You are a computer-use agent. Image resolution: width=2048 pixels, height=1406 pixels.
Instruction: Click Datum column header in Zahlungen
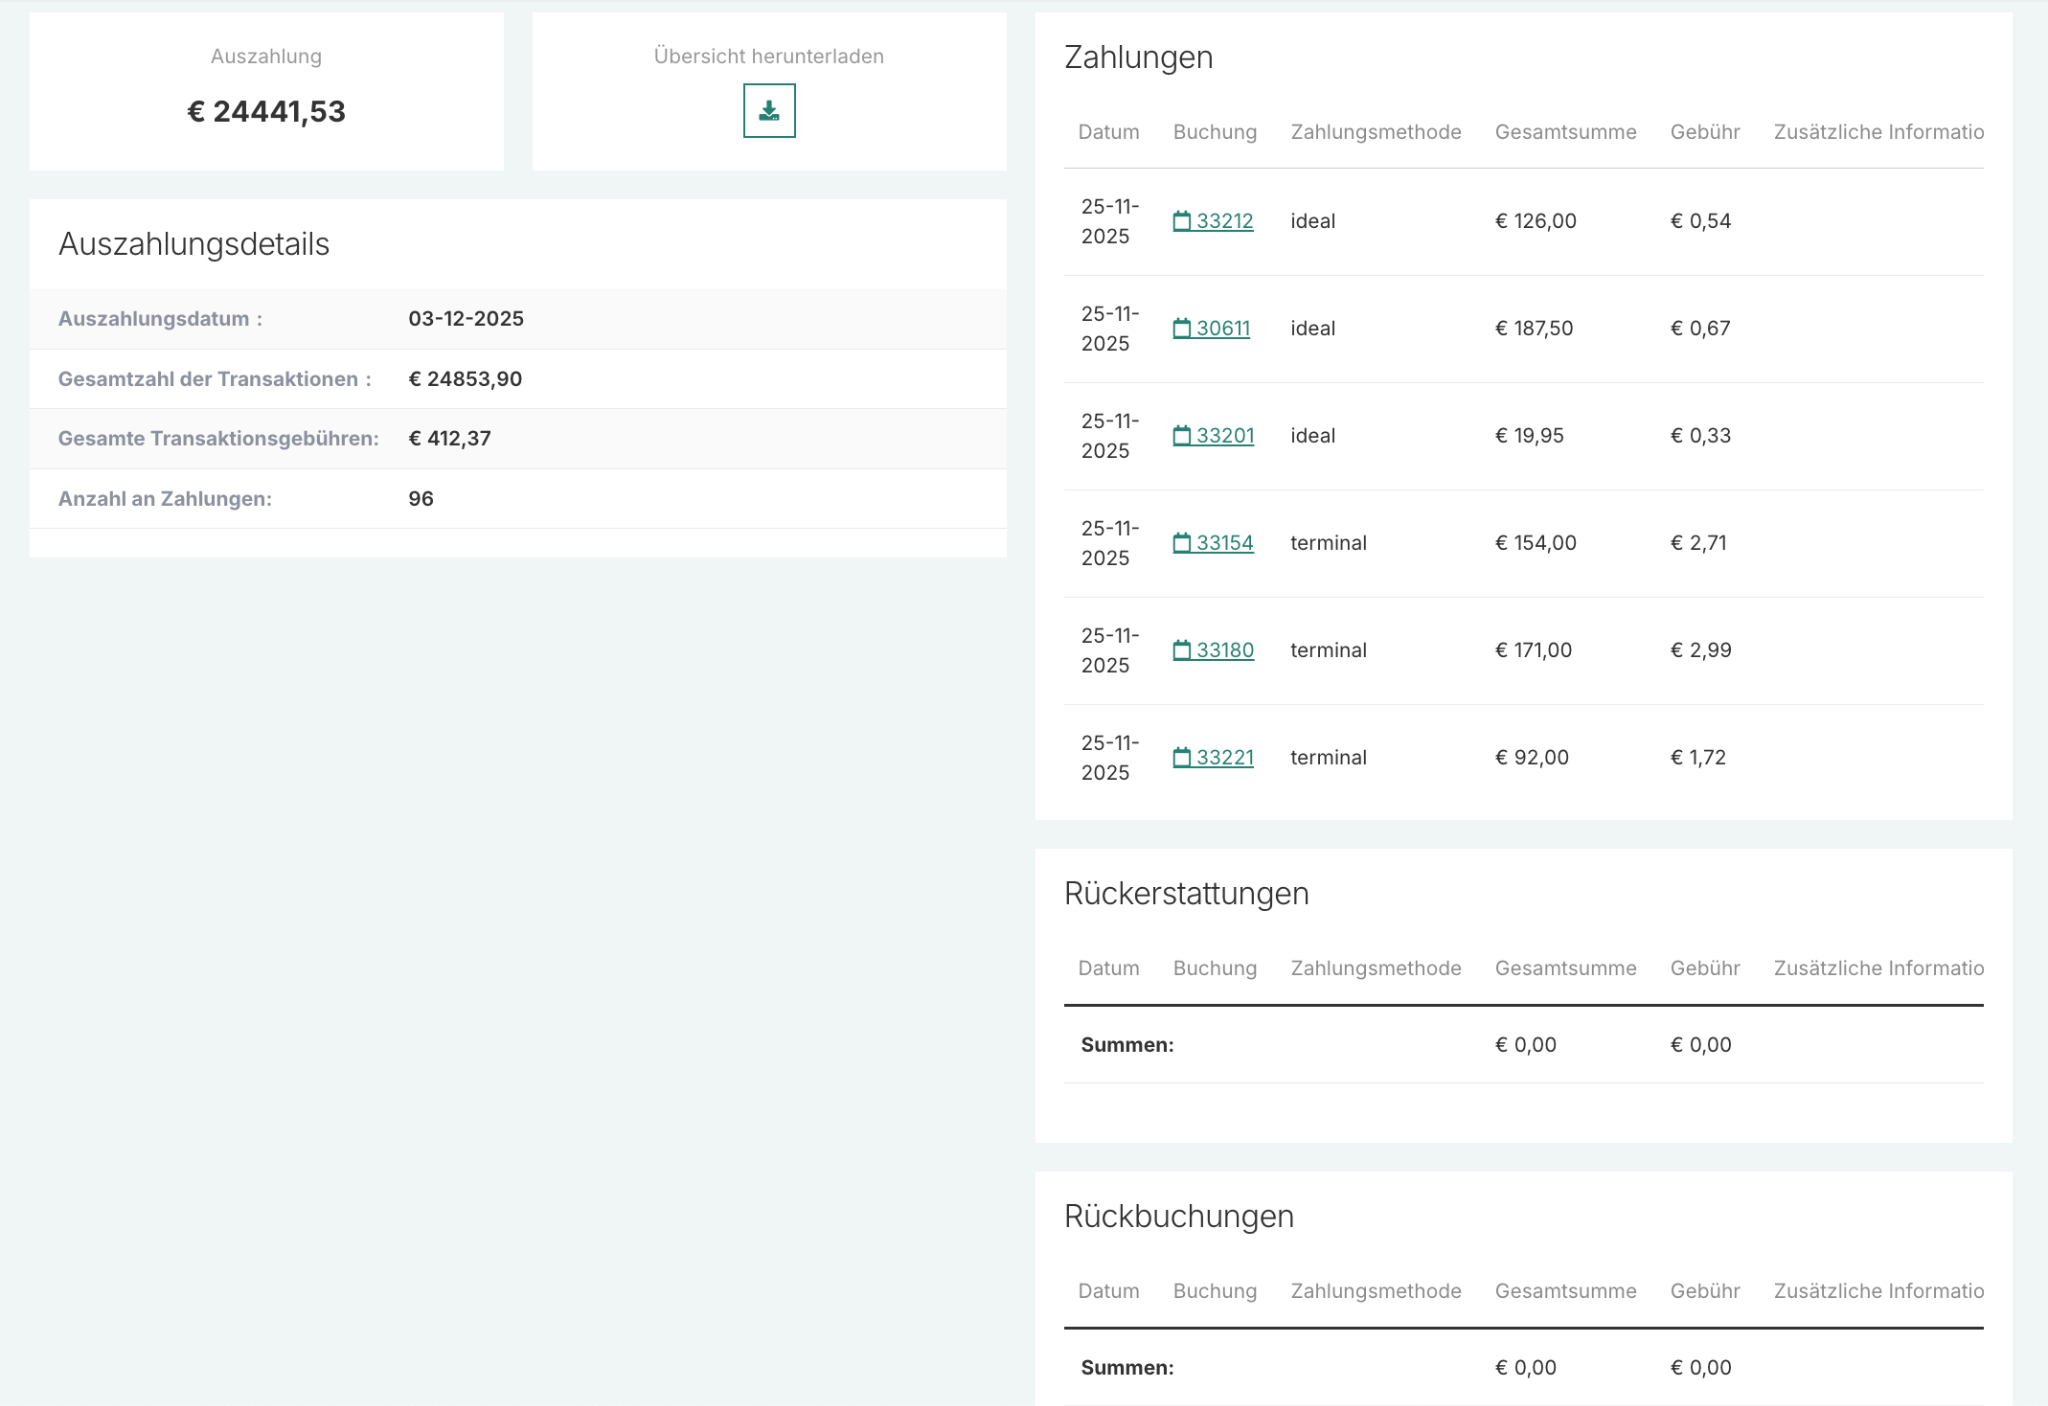click(x=1108, y=132)
